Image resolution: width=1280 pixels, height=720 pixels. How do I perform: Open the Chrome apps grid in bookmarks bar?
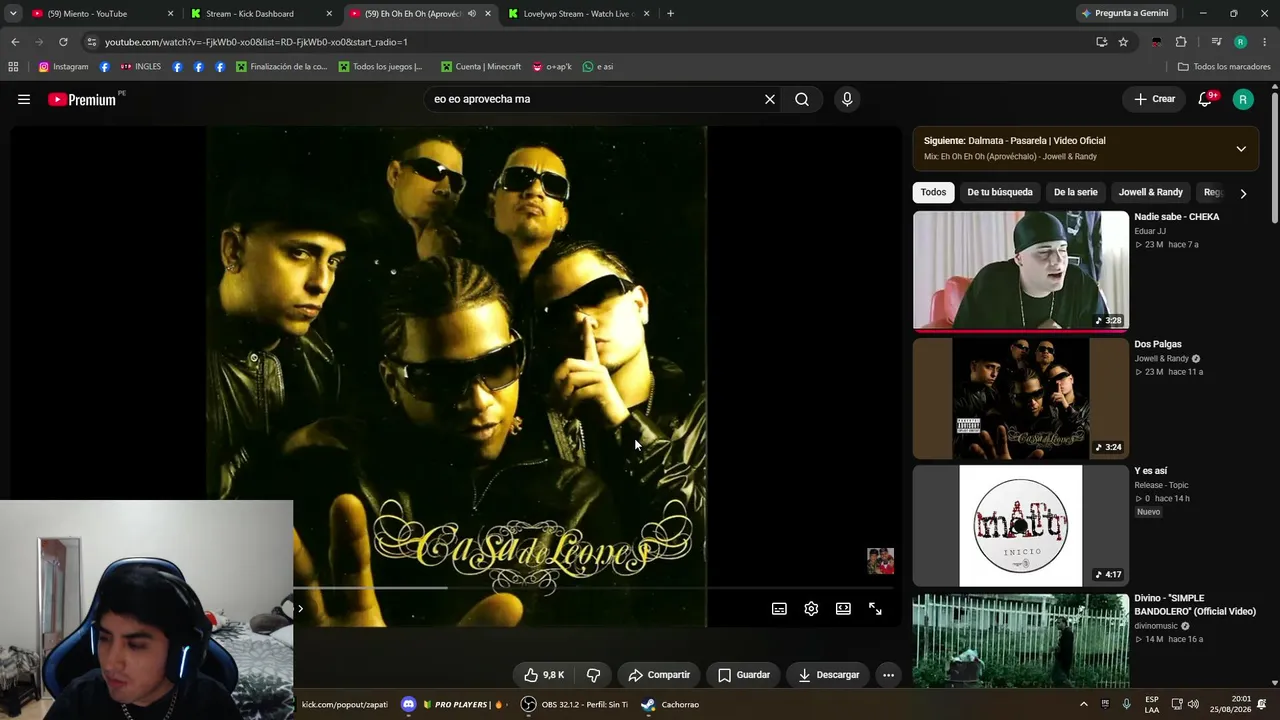(x=13, y=67)
